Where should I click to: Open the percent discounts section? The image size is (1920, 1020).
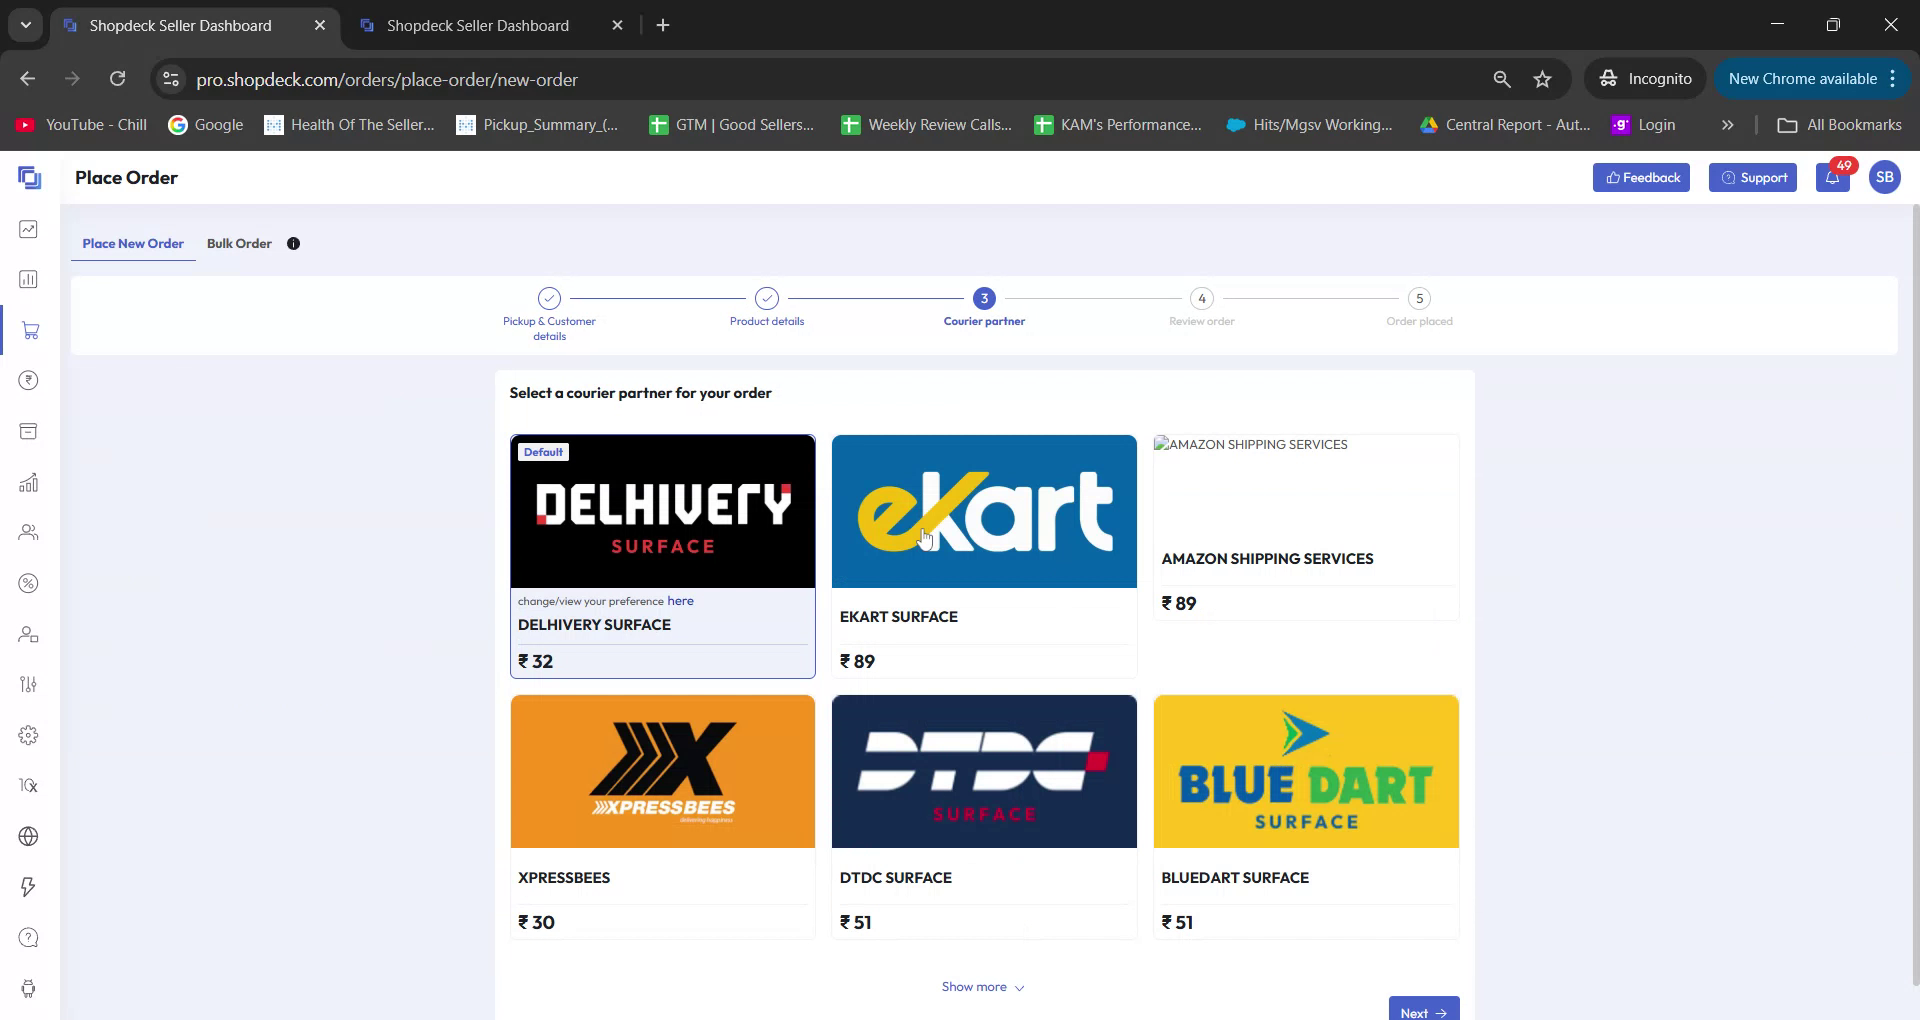tap(29, 583)
